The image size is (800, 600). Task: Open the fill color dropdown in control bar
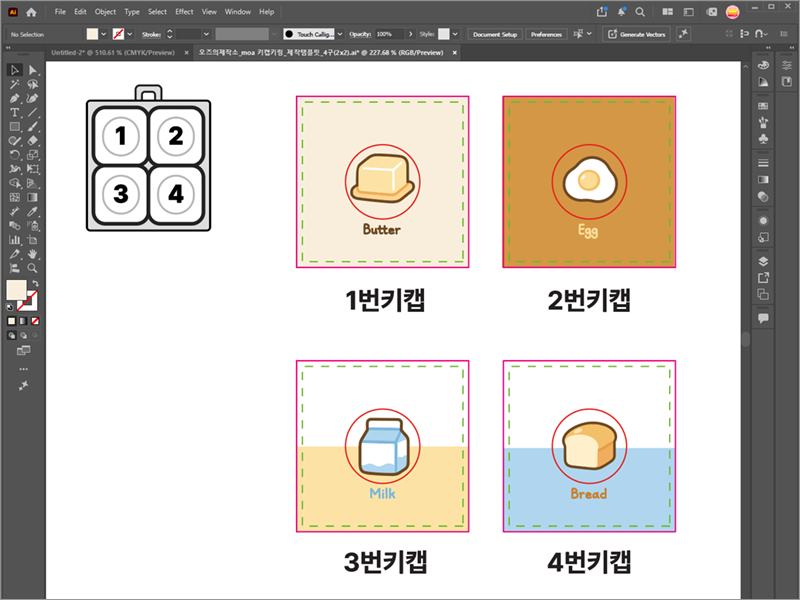[x=104, y=34]
